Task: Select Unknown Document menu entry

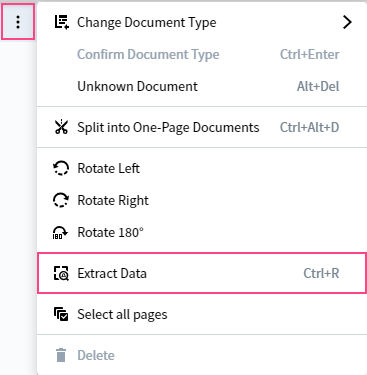Action: [x=202, y=86]
